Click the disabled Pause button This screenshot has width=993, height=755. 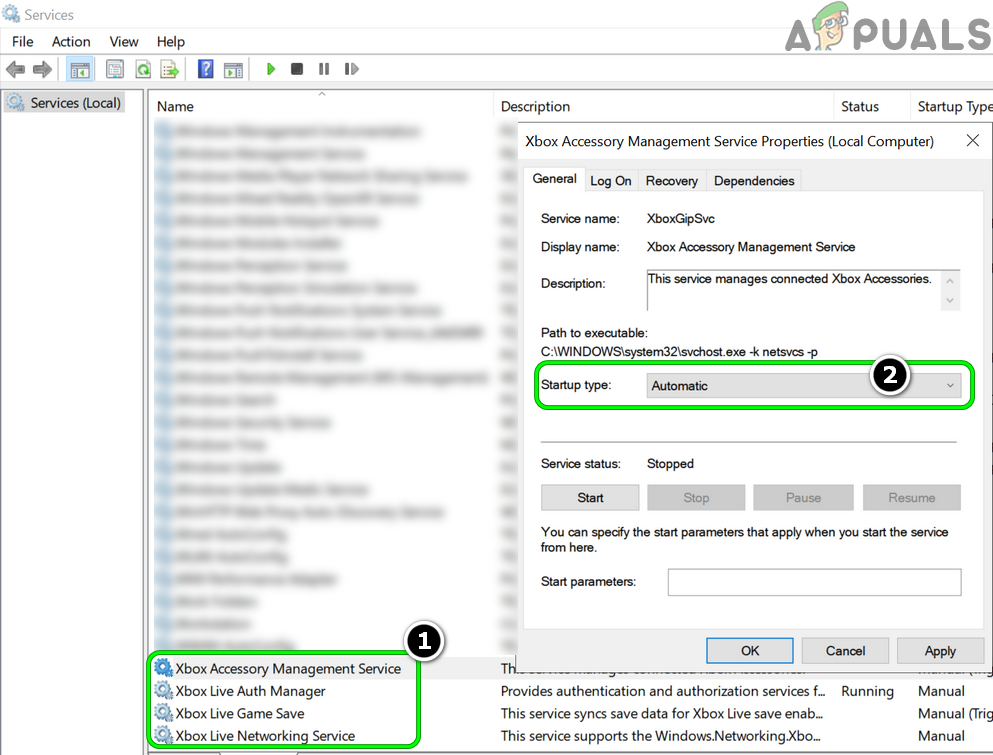tap(803, 498)
